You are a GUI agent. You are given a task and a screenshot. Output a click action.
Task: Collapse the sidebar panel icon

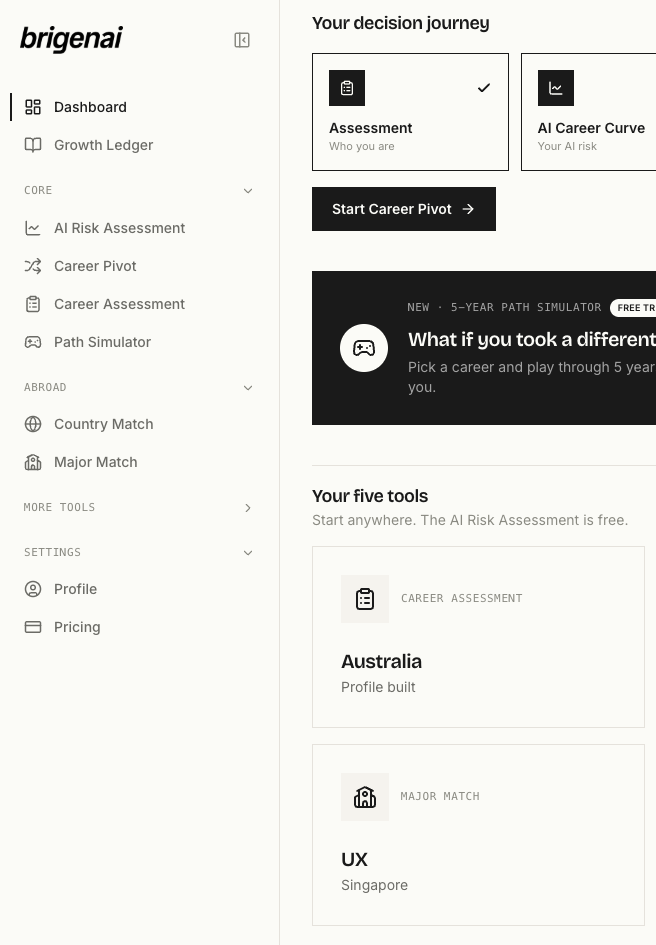pos(242,40)
